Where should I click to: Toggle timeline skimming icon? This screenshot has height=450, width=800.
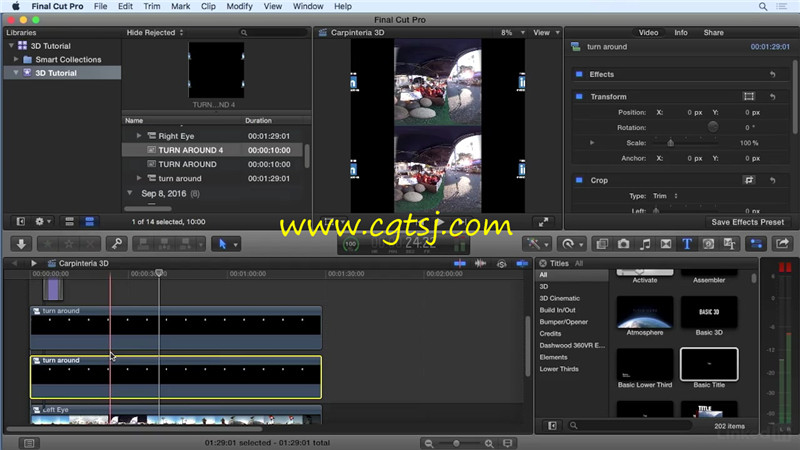point(460,263)
